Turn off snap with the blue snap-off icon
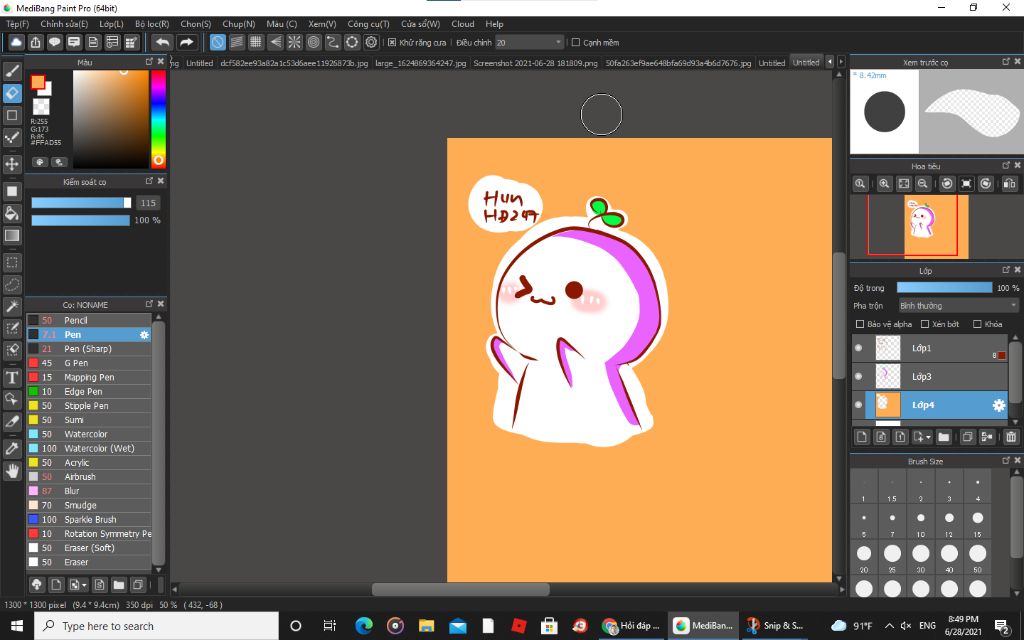Viewport: 1024px width, 640px height. 217,42
